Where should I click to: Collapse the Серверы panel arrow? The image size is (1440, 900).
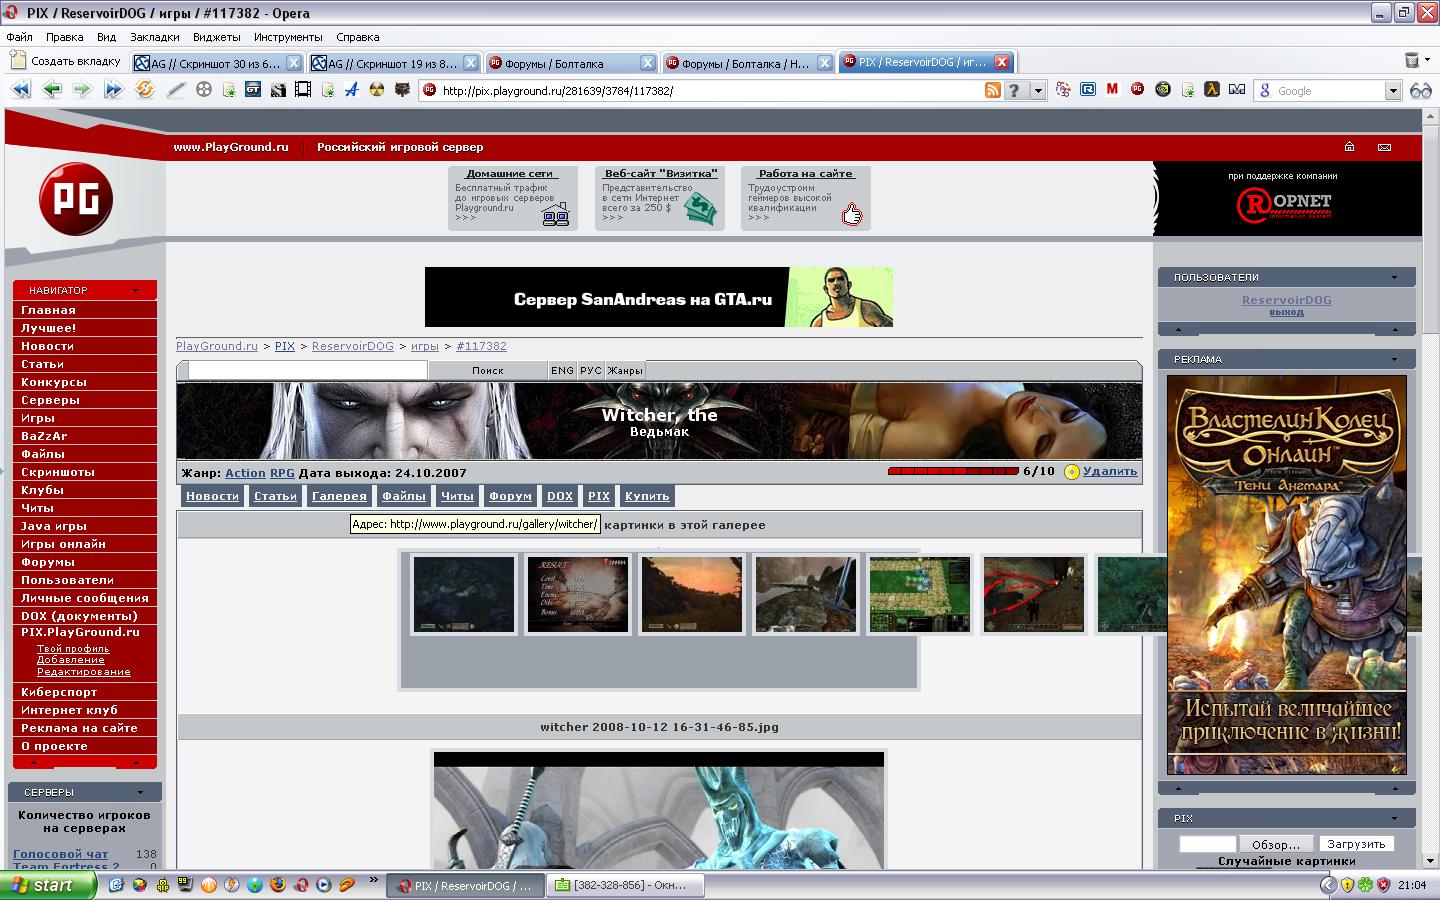pos(140,793)
